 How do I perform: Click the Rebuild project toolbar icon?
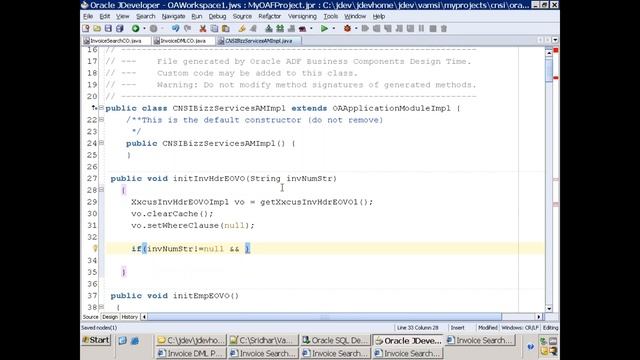(x=280, y=29)
